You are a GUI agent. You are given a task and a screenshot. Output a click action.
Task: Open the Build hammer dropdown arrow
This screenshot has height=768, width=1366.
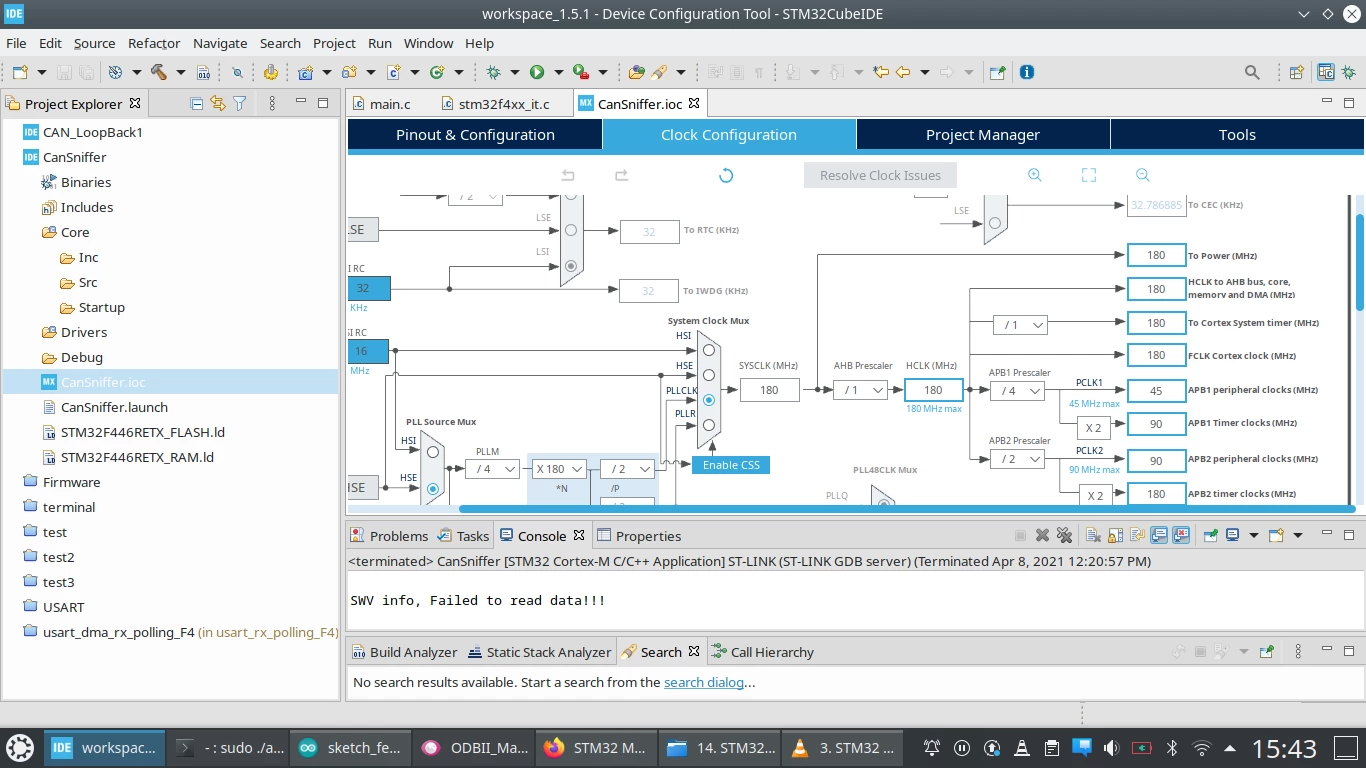(181, 72)
